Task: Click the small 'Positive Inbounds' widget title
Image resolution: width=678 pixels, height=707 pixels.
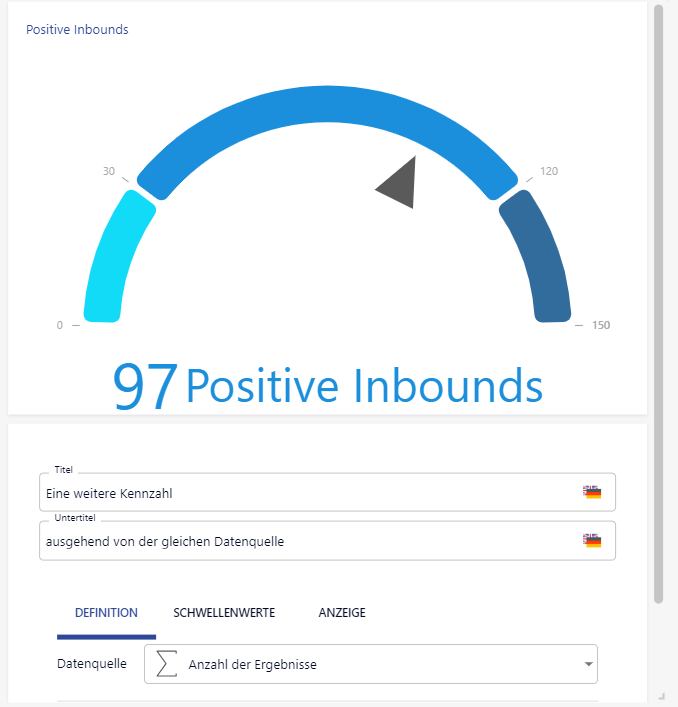Action: (77, 30)
